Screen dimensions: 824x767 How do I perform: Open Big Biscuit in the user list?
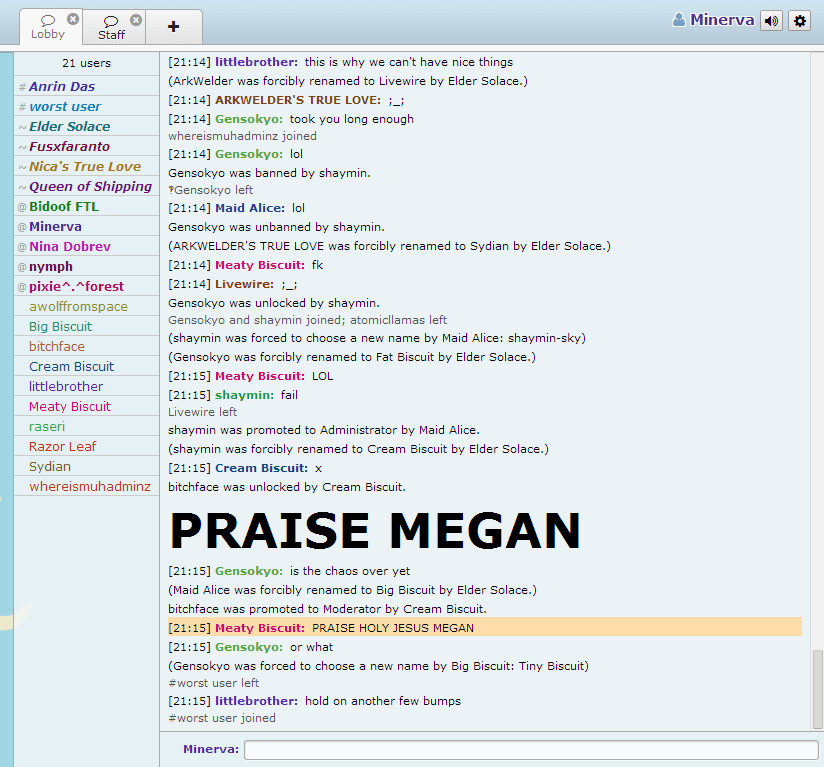[87, 326]
